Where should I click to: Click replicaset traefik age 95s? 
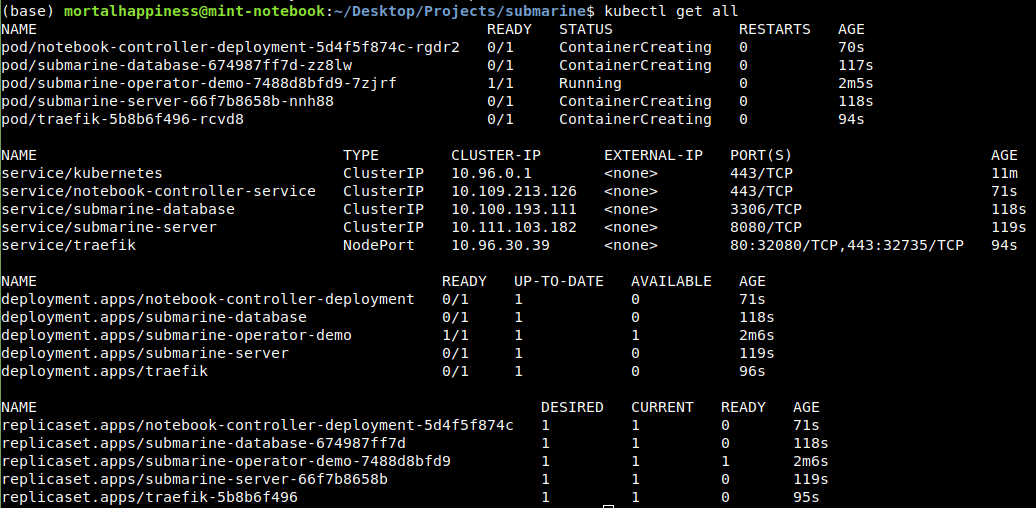pos(806,497)
